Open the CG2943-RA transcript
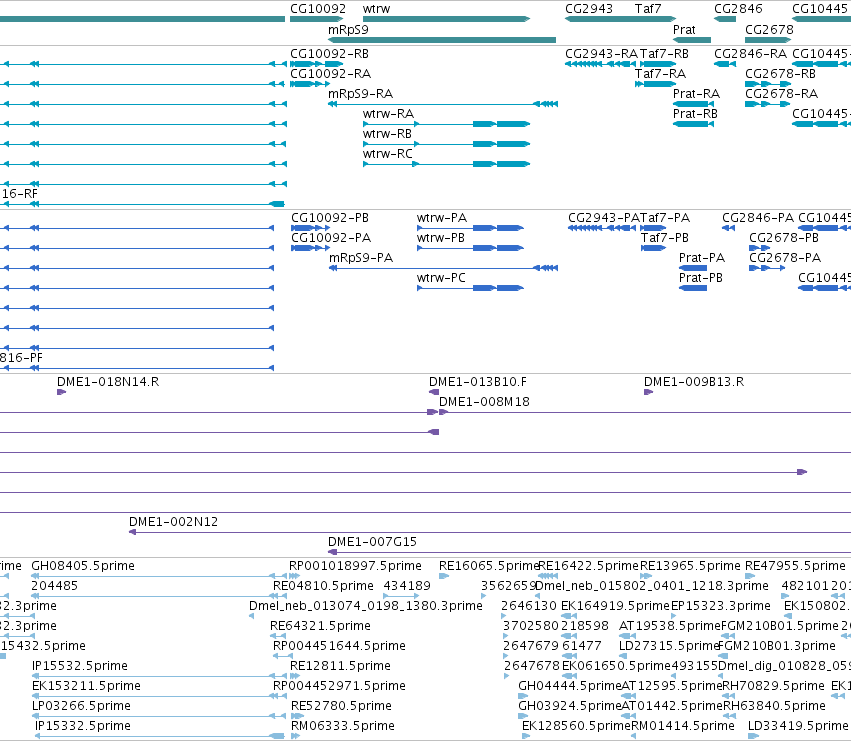The height and width of the screenshot is (741, 851). [x=600, y=64]
